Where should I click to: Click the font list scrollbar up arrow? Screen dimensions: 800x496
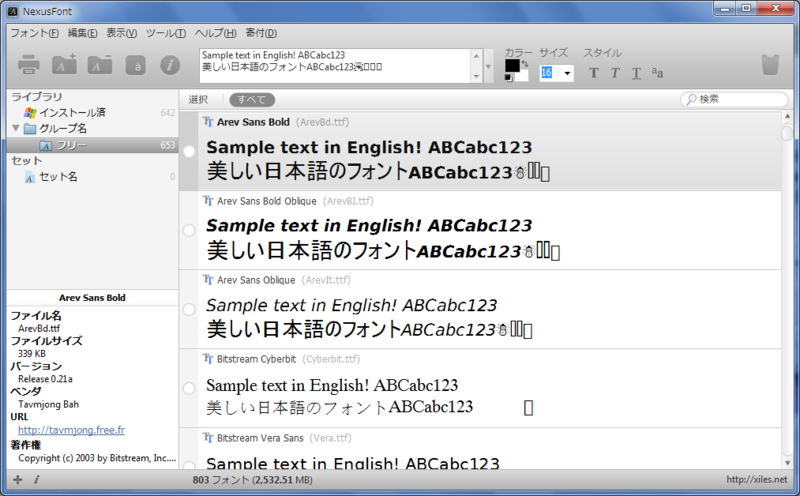click(x=788, y=116)
